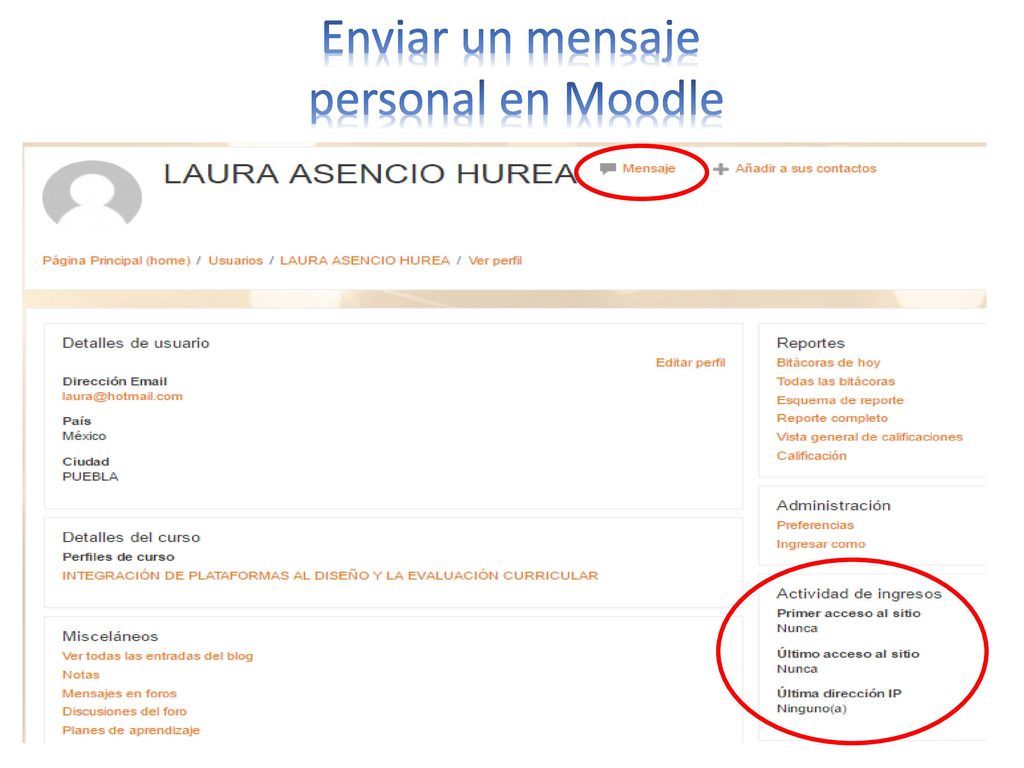Click the Actividad de ingresos heading
Viewport: 1024px width, 768px height.
[859, 594]
